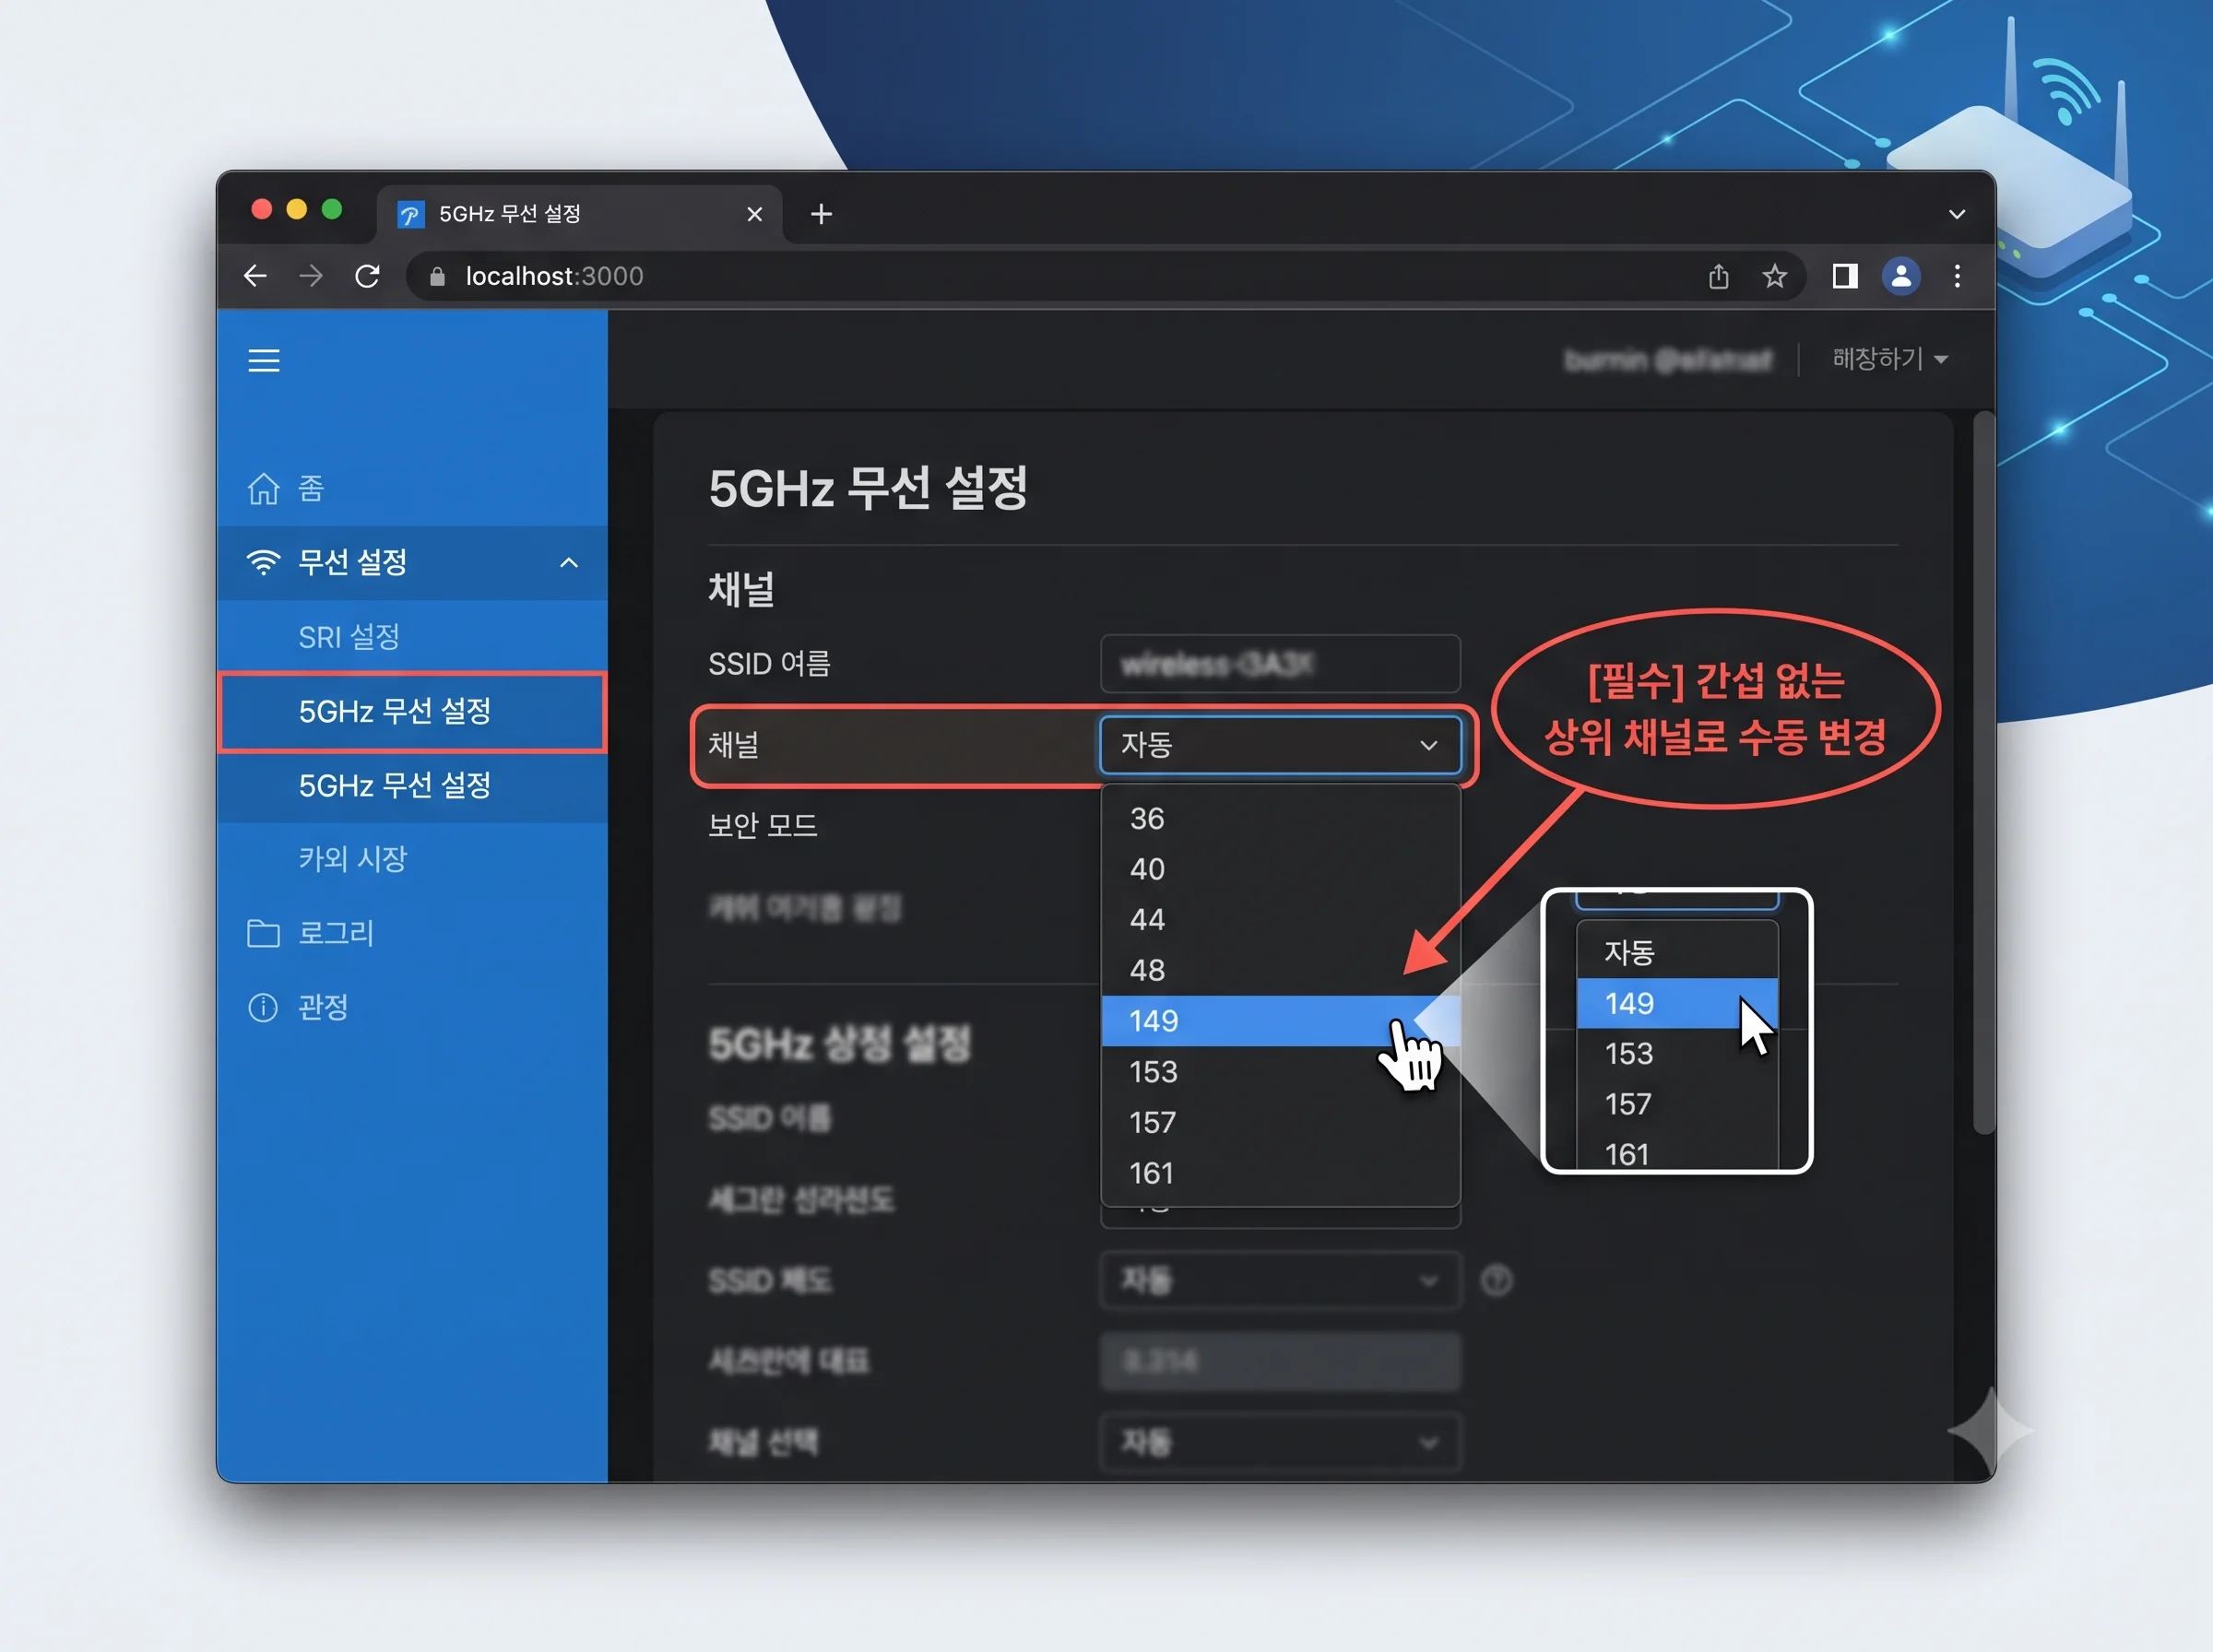
Task: Open the blurred SSID 메도 dropdown
Action: (1279, 1281)
